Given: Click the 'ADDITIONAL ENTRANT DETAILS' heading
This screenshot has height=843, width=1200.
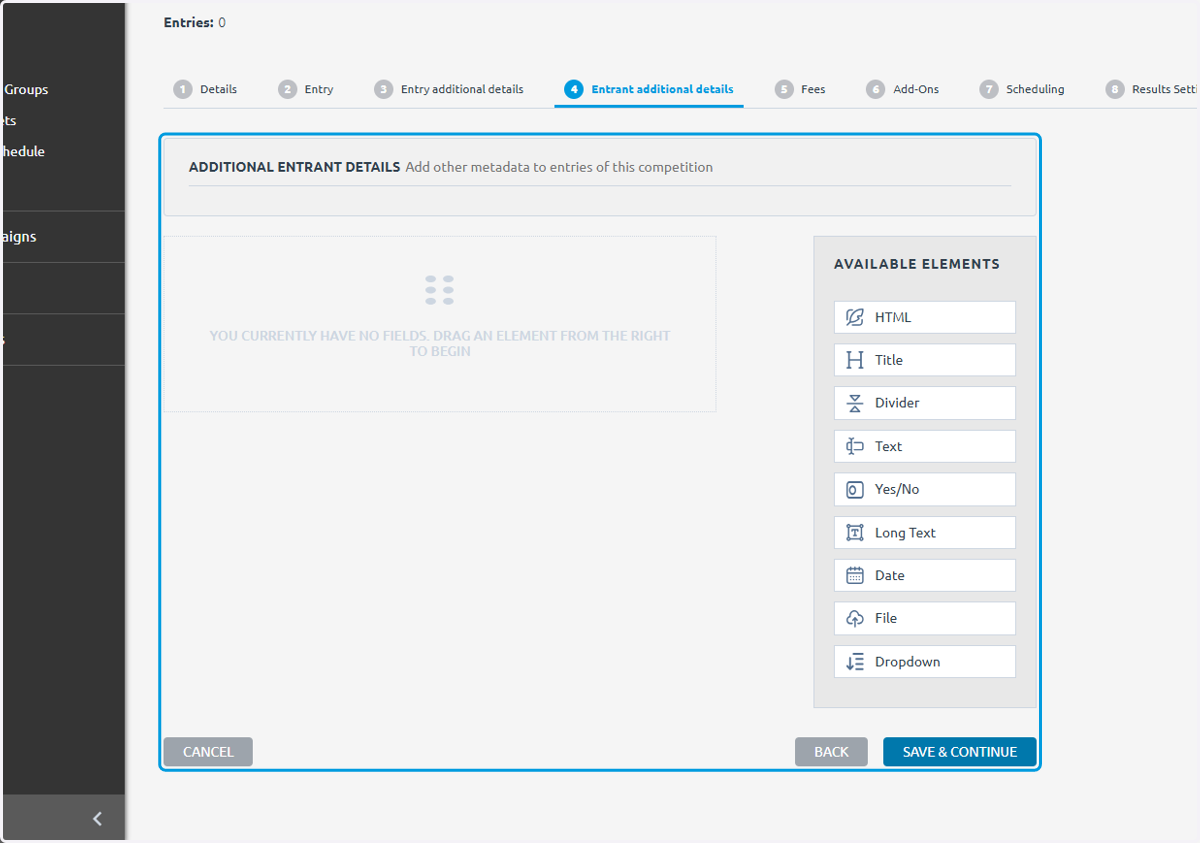Looking at the screenshot, I should coord(294,167).
